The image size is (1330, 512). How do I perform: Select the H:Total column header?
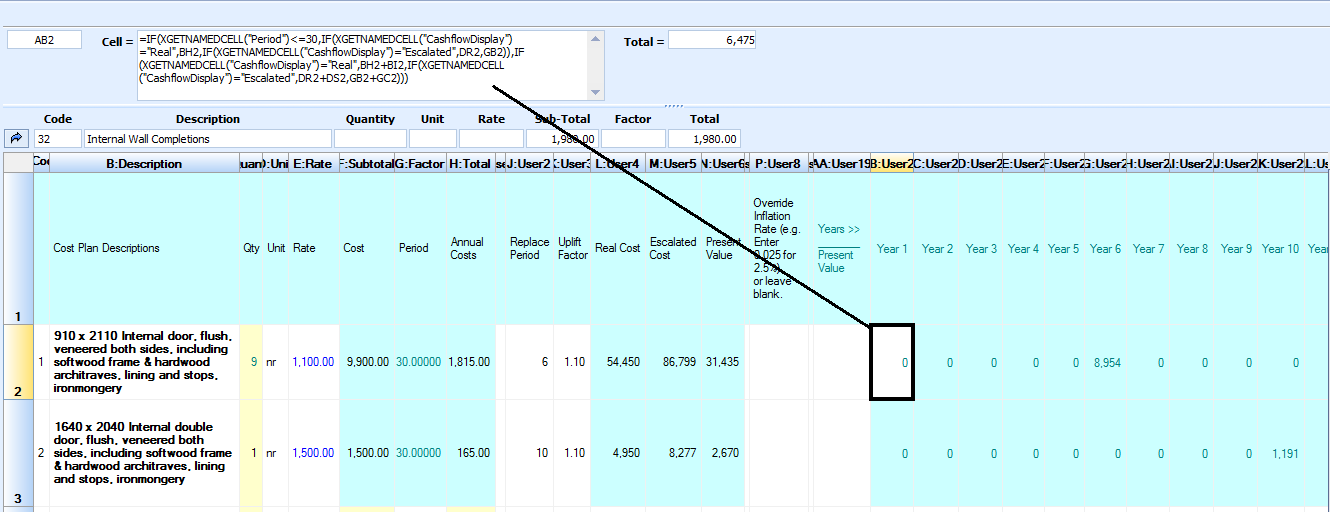(x=469, y=163)
